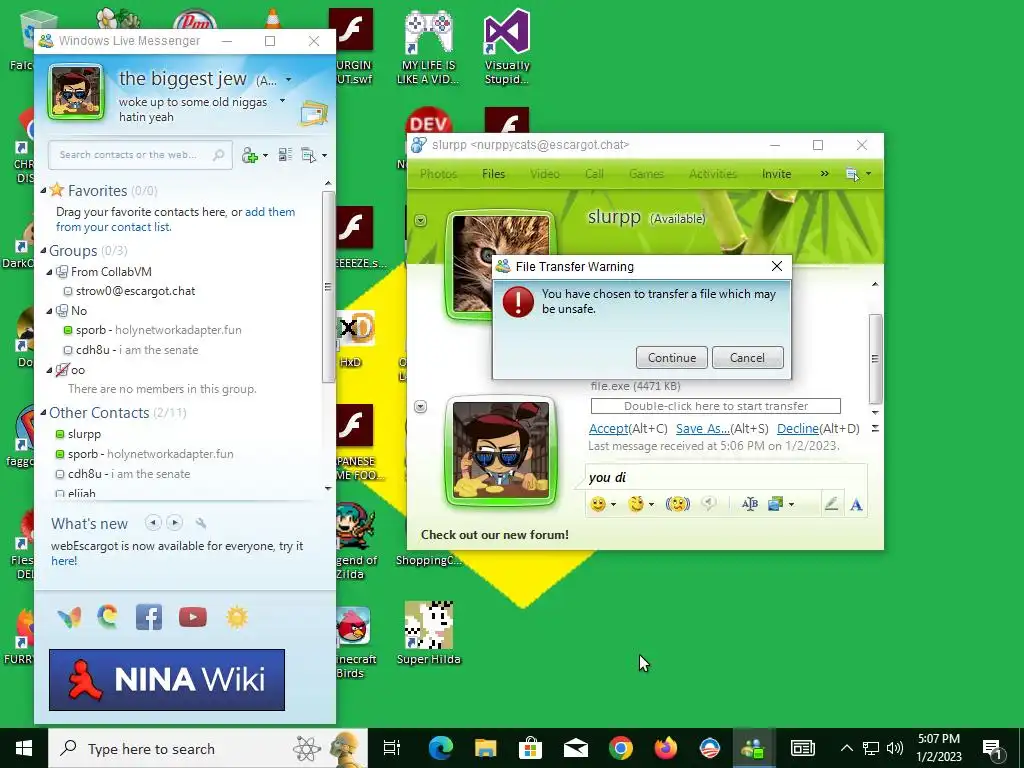The height and width of the screenshot is (768, 1024).
Task: Open the display name status dropdown
Action: tap(288, 80)
